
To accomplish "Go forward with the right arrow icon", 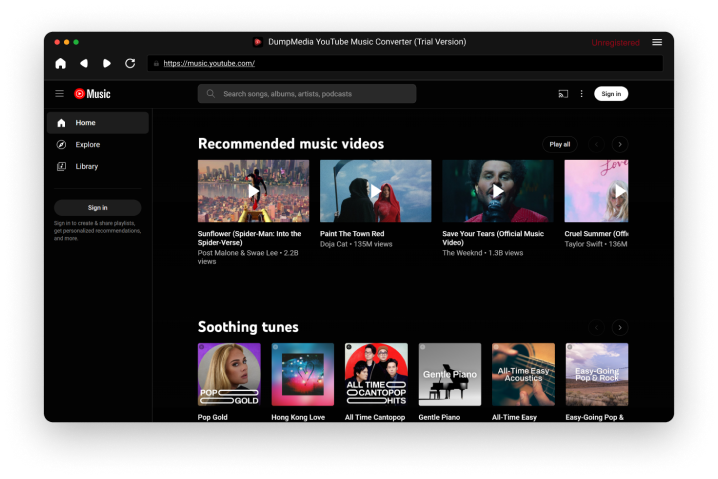I will coord(107,63).
